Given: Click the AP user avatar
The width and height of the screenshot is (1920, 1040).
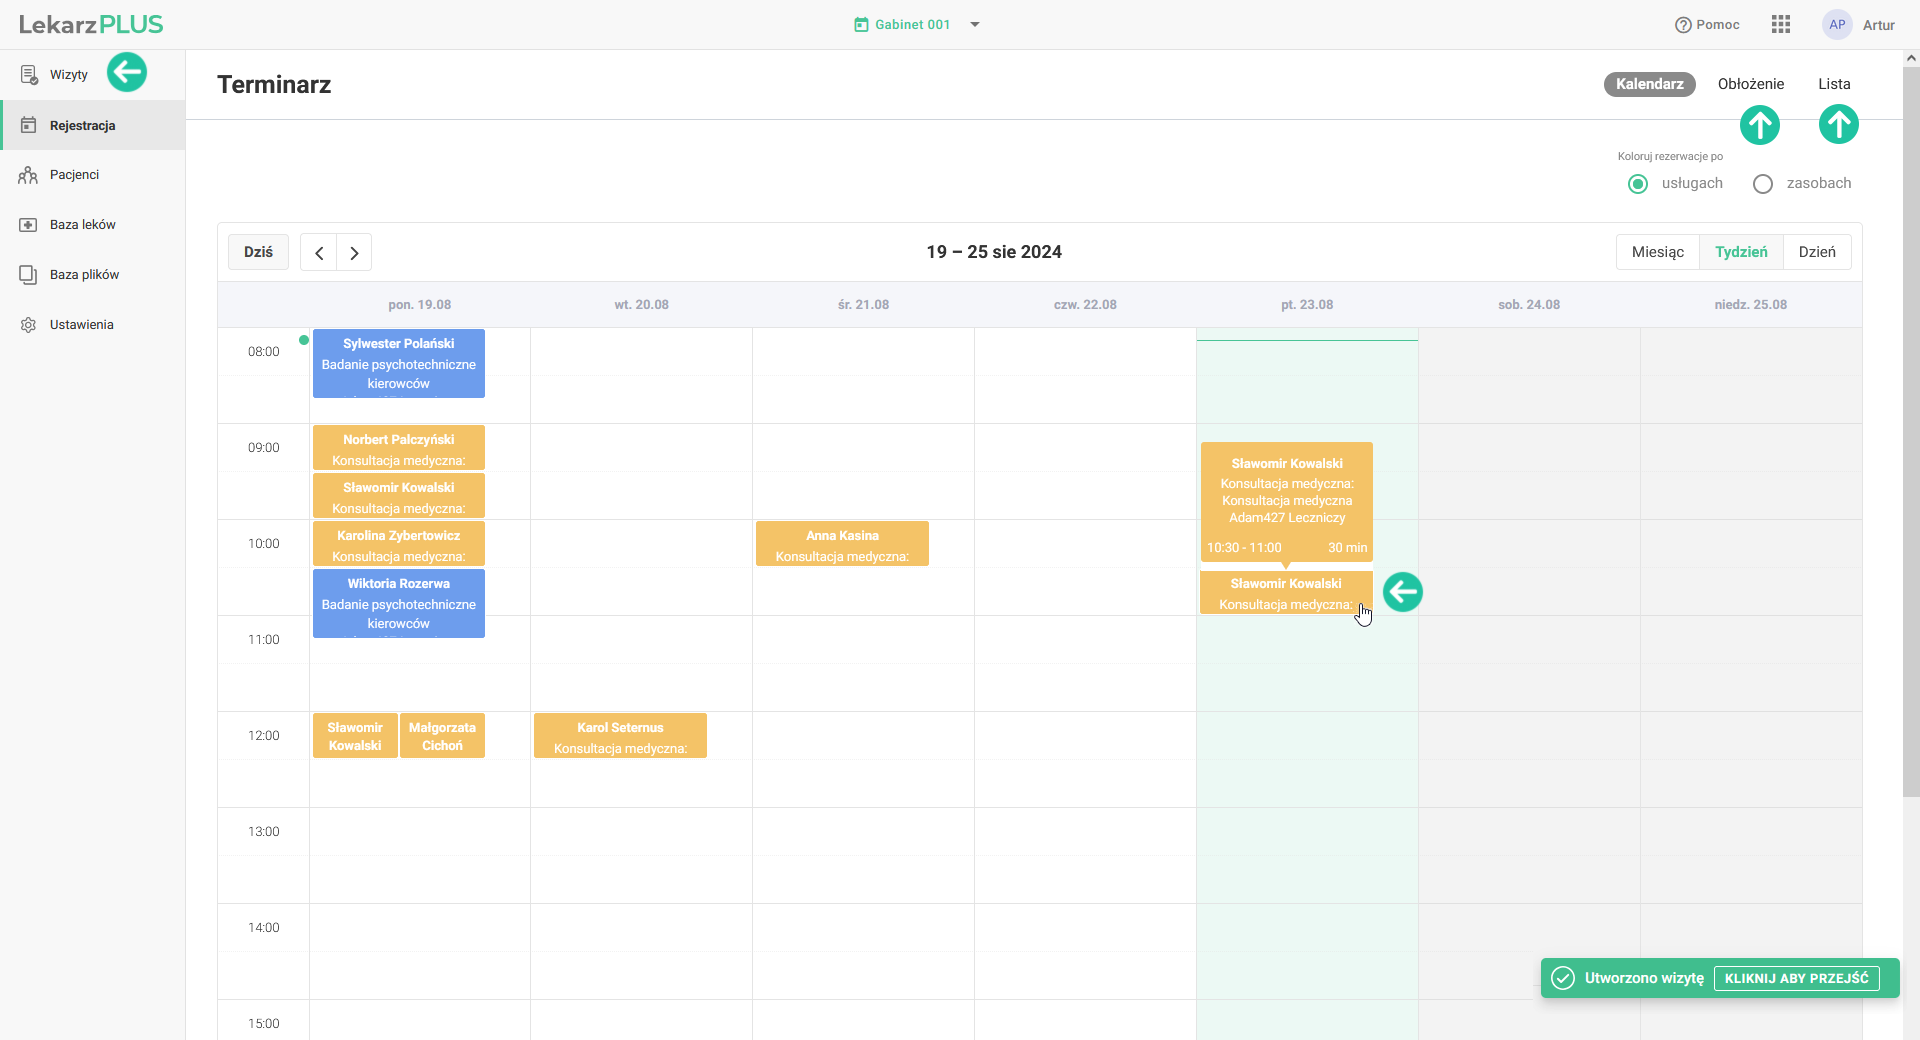Looking at the screenshot, I should (1837, 25).
